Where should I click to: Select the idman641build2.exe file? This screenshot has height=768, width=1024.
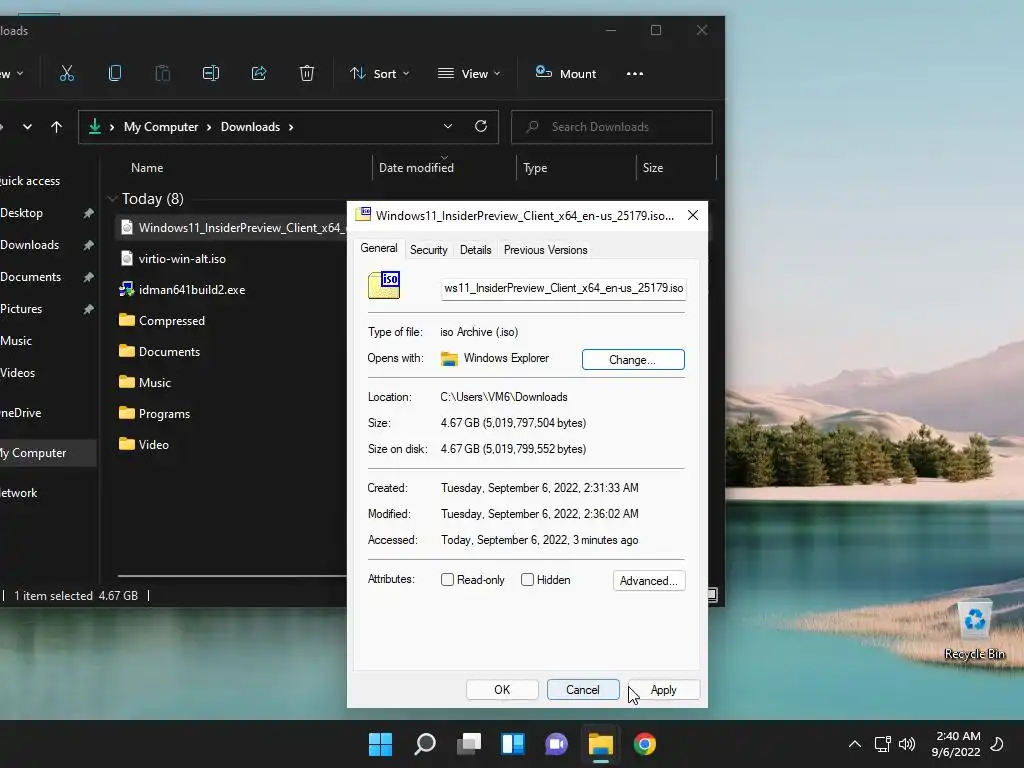pyautogui.click(x=192, y=289)
